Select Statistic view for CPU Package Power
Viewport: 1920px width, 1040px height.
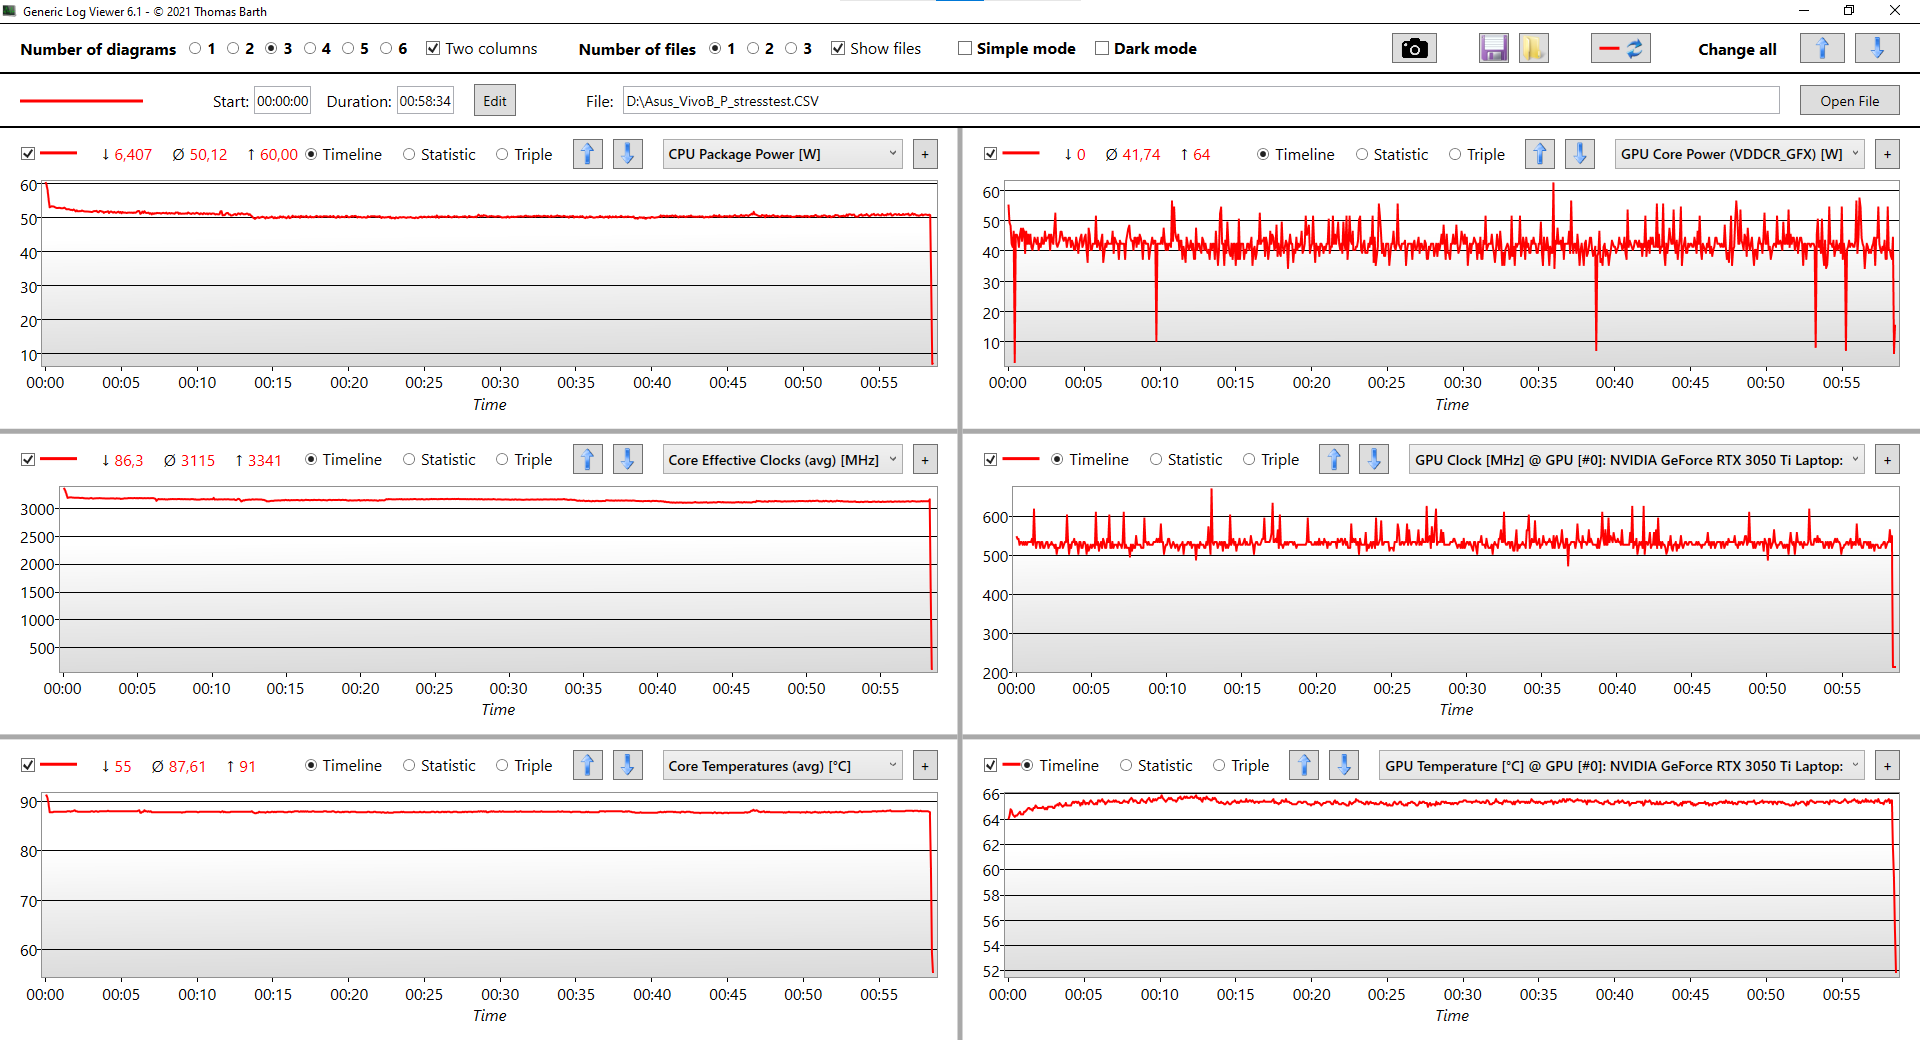pos(409,154)
